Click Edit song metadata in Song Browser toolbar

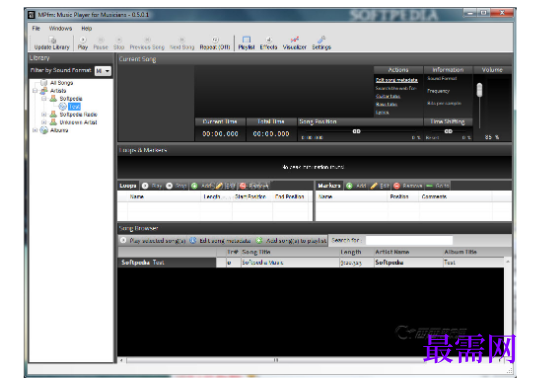(220, 240)
